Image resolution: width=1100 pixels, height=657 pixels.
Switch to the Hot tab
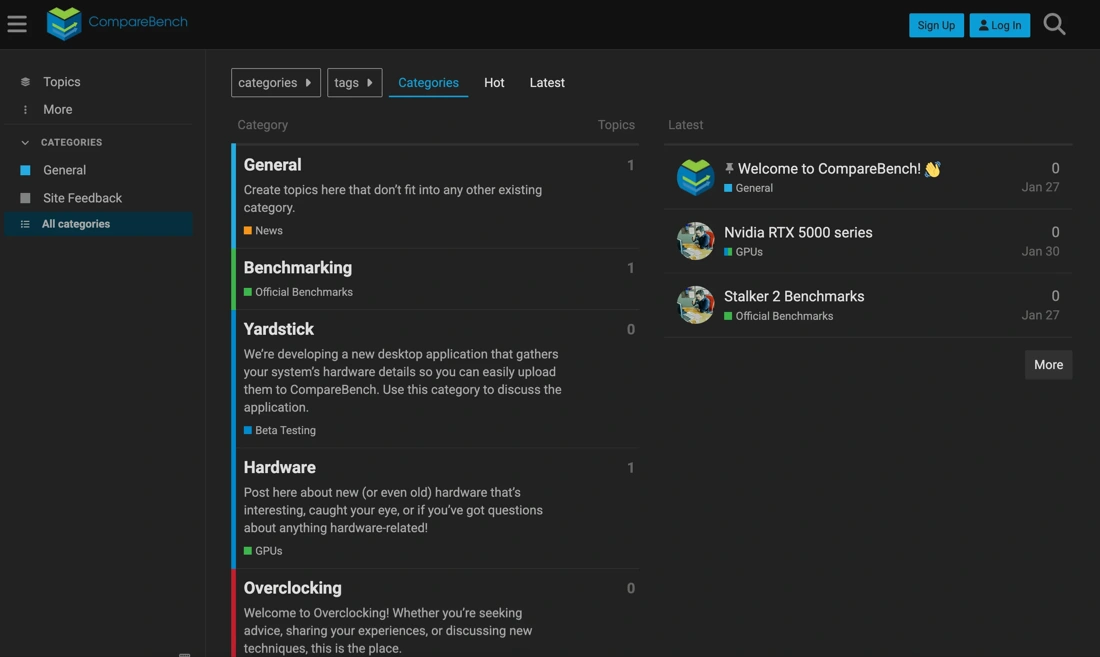coord(494,83)
